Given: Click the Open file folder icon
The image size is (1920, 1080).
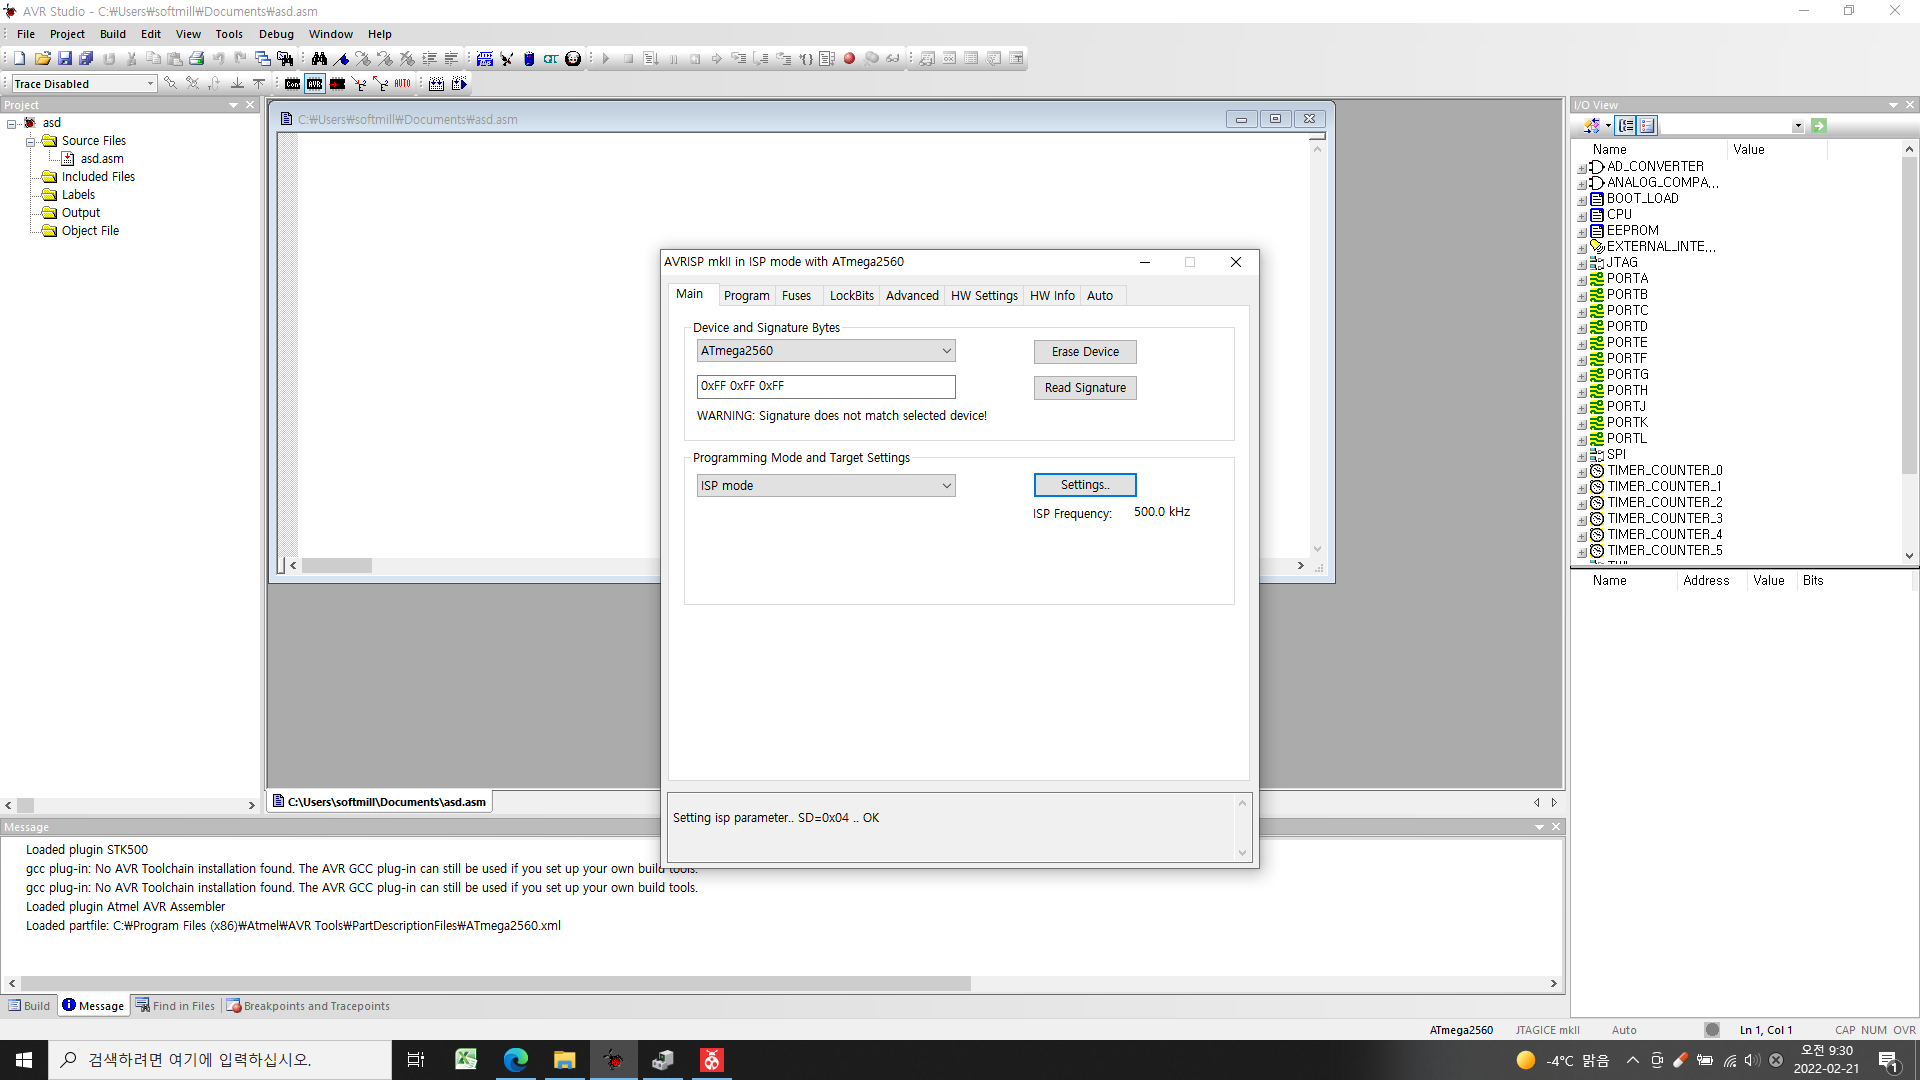Looking at the screenshot, I should pyautogui.click(x=42, y=59).
